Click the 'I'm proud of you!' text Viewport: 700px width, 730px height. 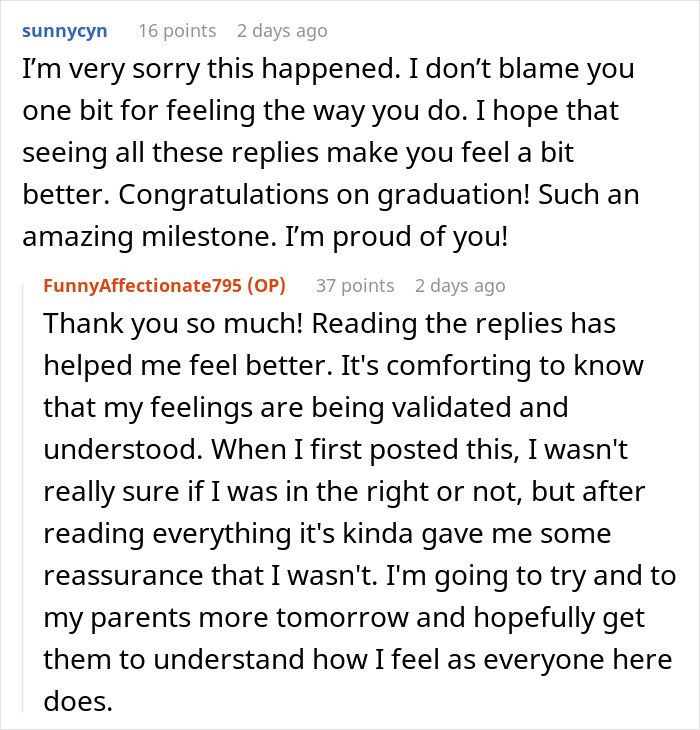(x=421, y=235)
